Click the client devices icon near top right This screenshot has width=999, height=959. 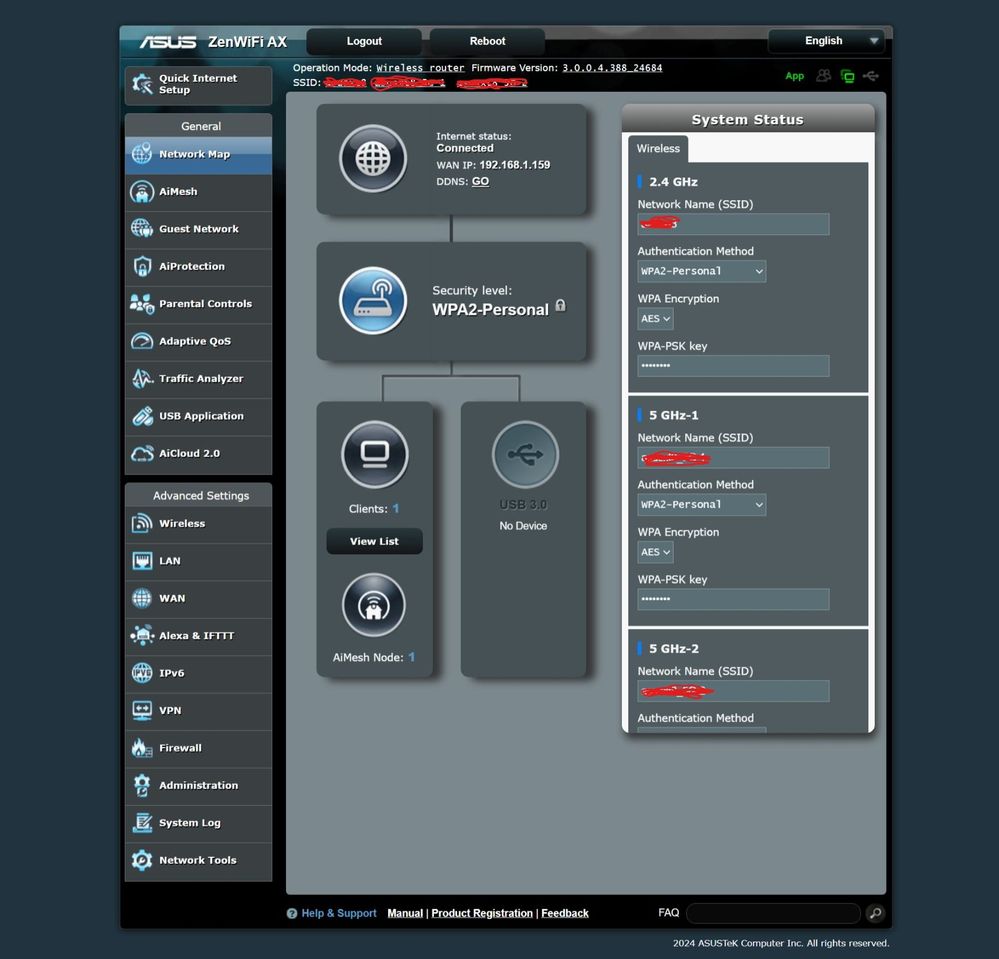click(x=823, y=75)
